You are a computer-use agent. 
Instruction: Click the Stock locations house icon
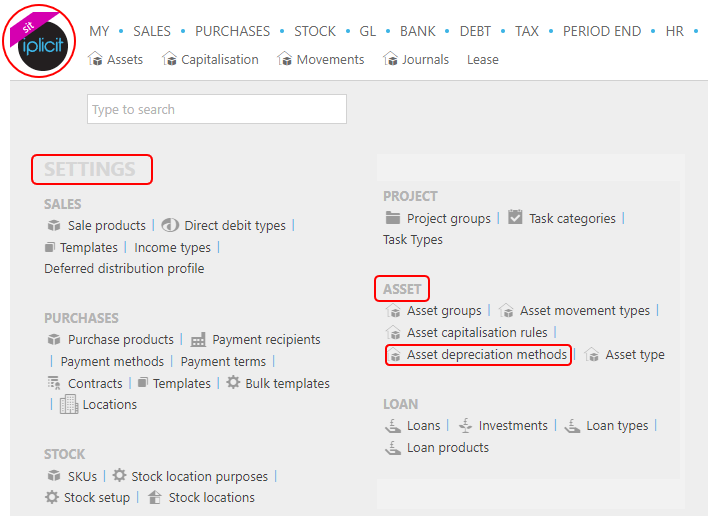coord(155,497)
